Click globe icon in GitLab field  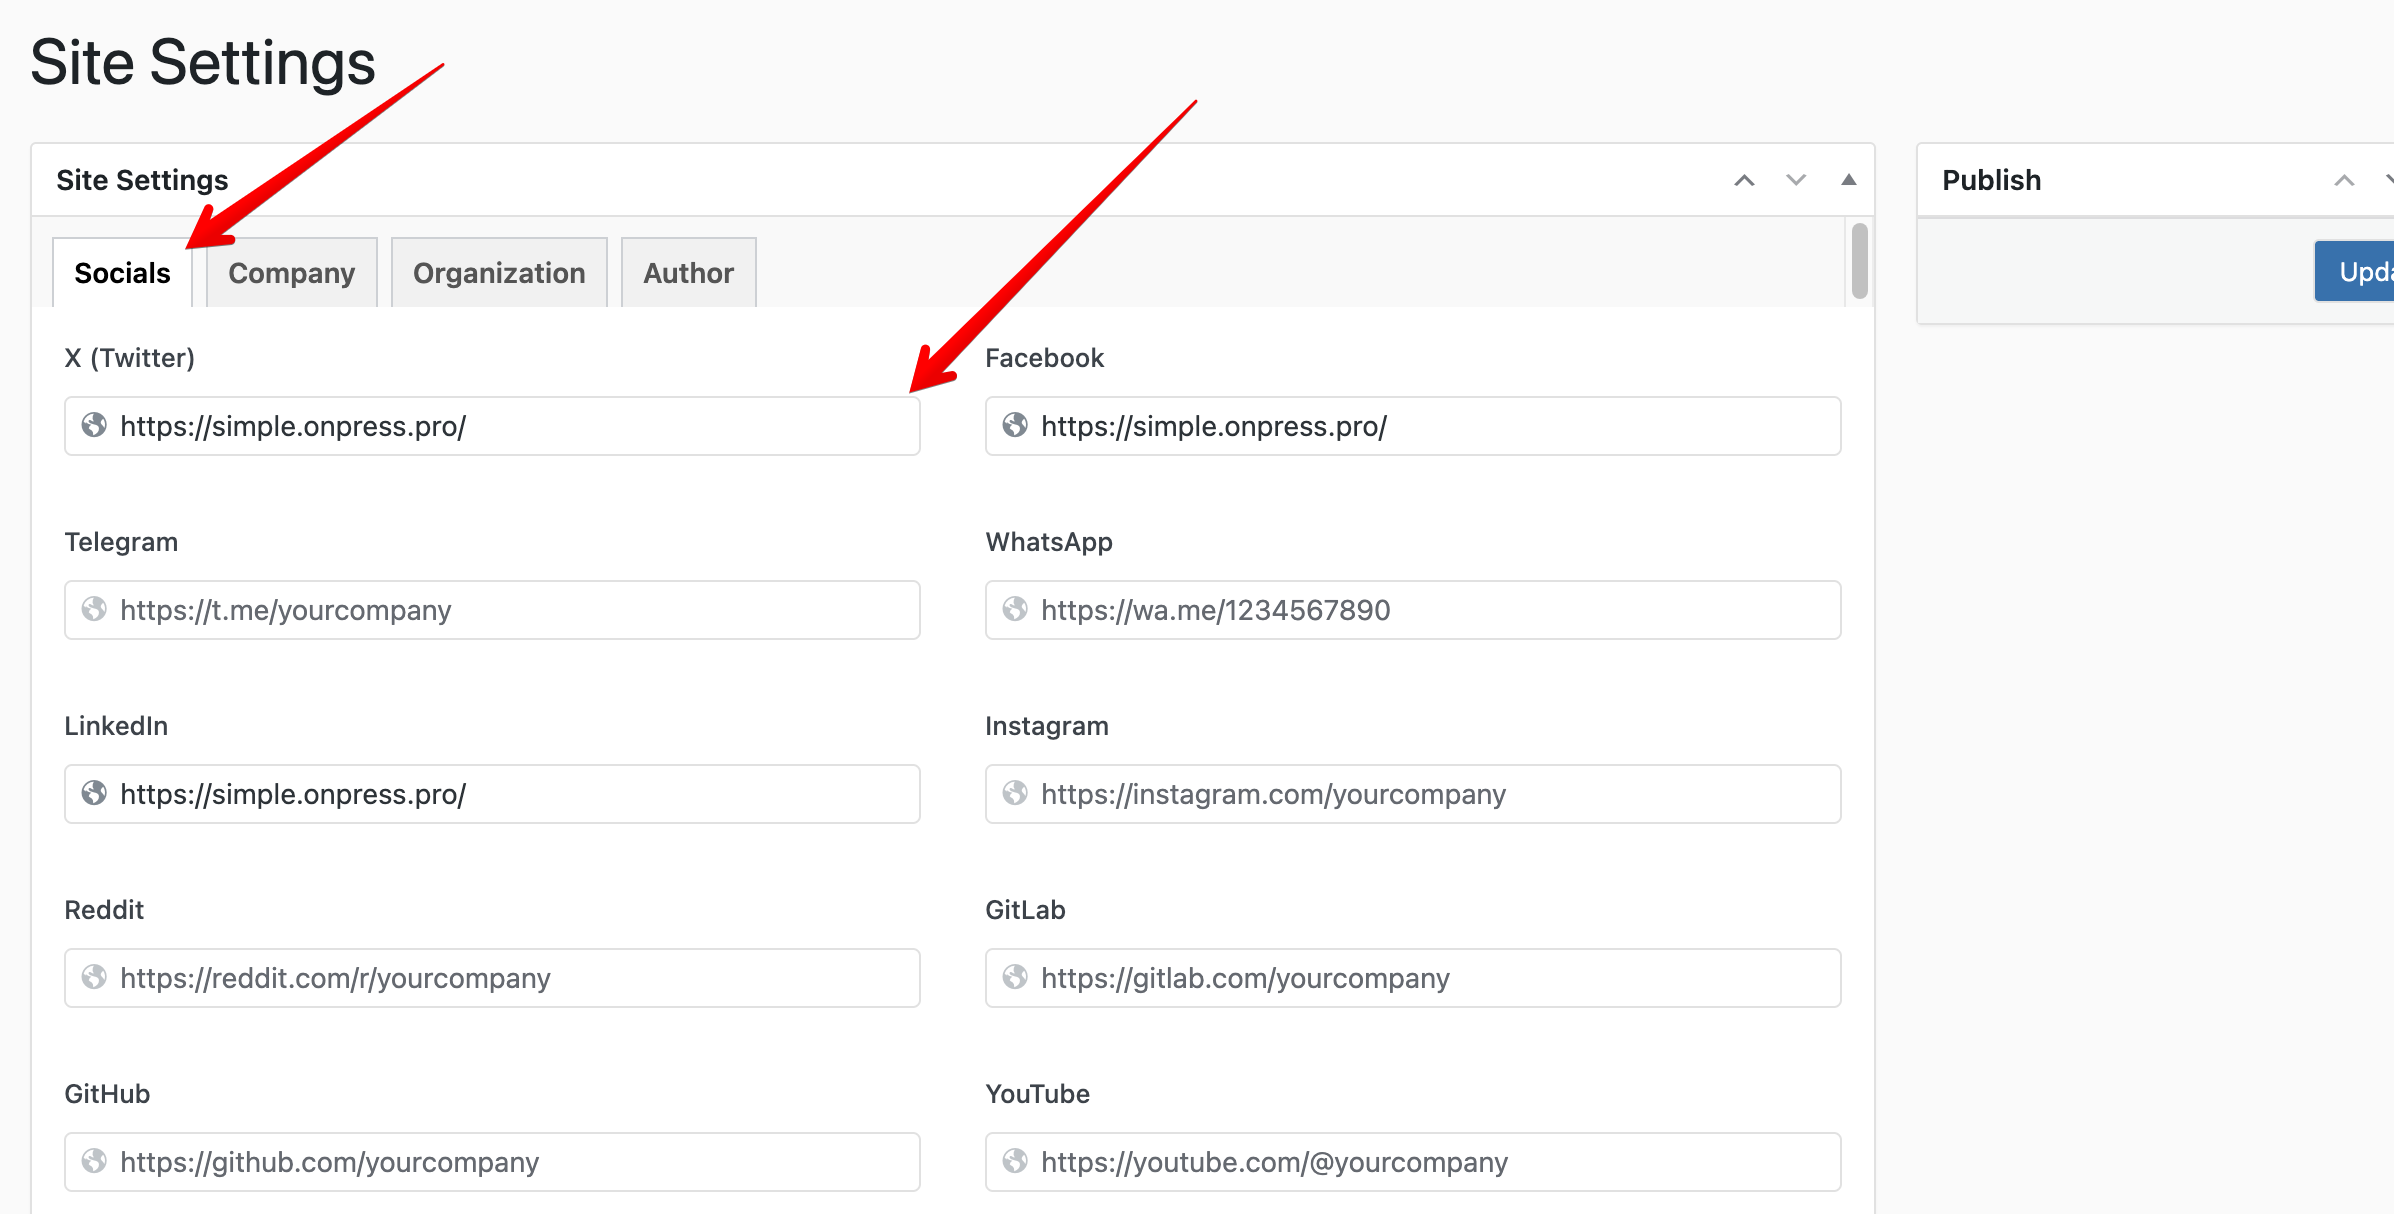[x=1015, y=978]
